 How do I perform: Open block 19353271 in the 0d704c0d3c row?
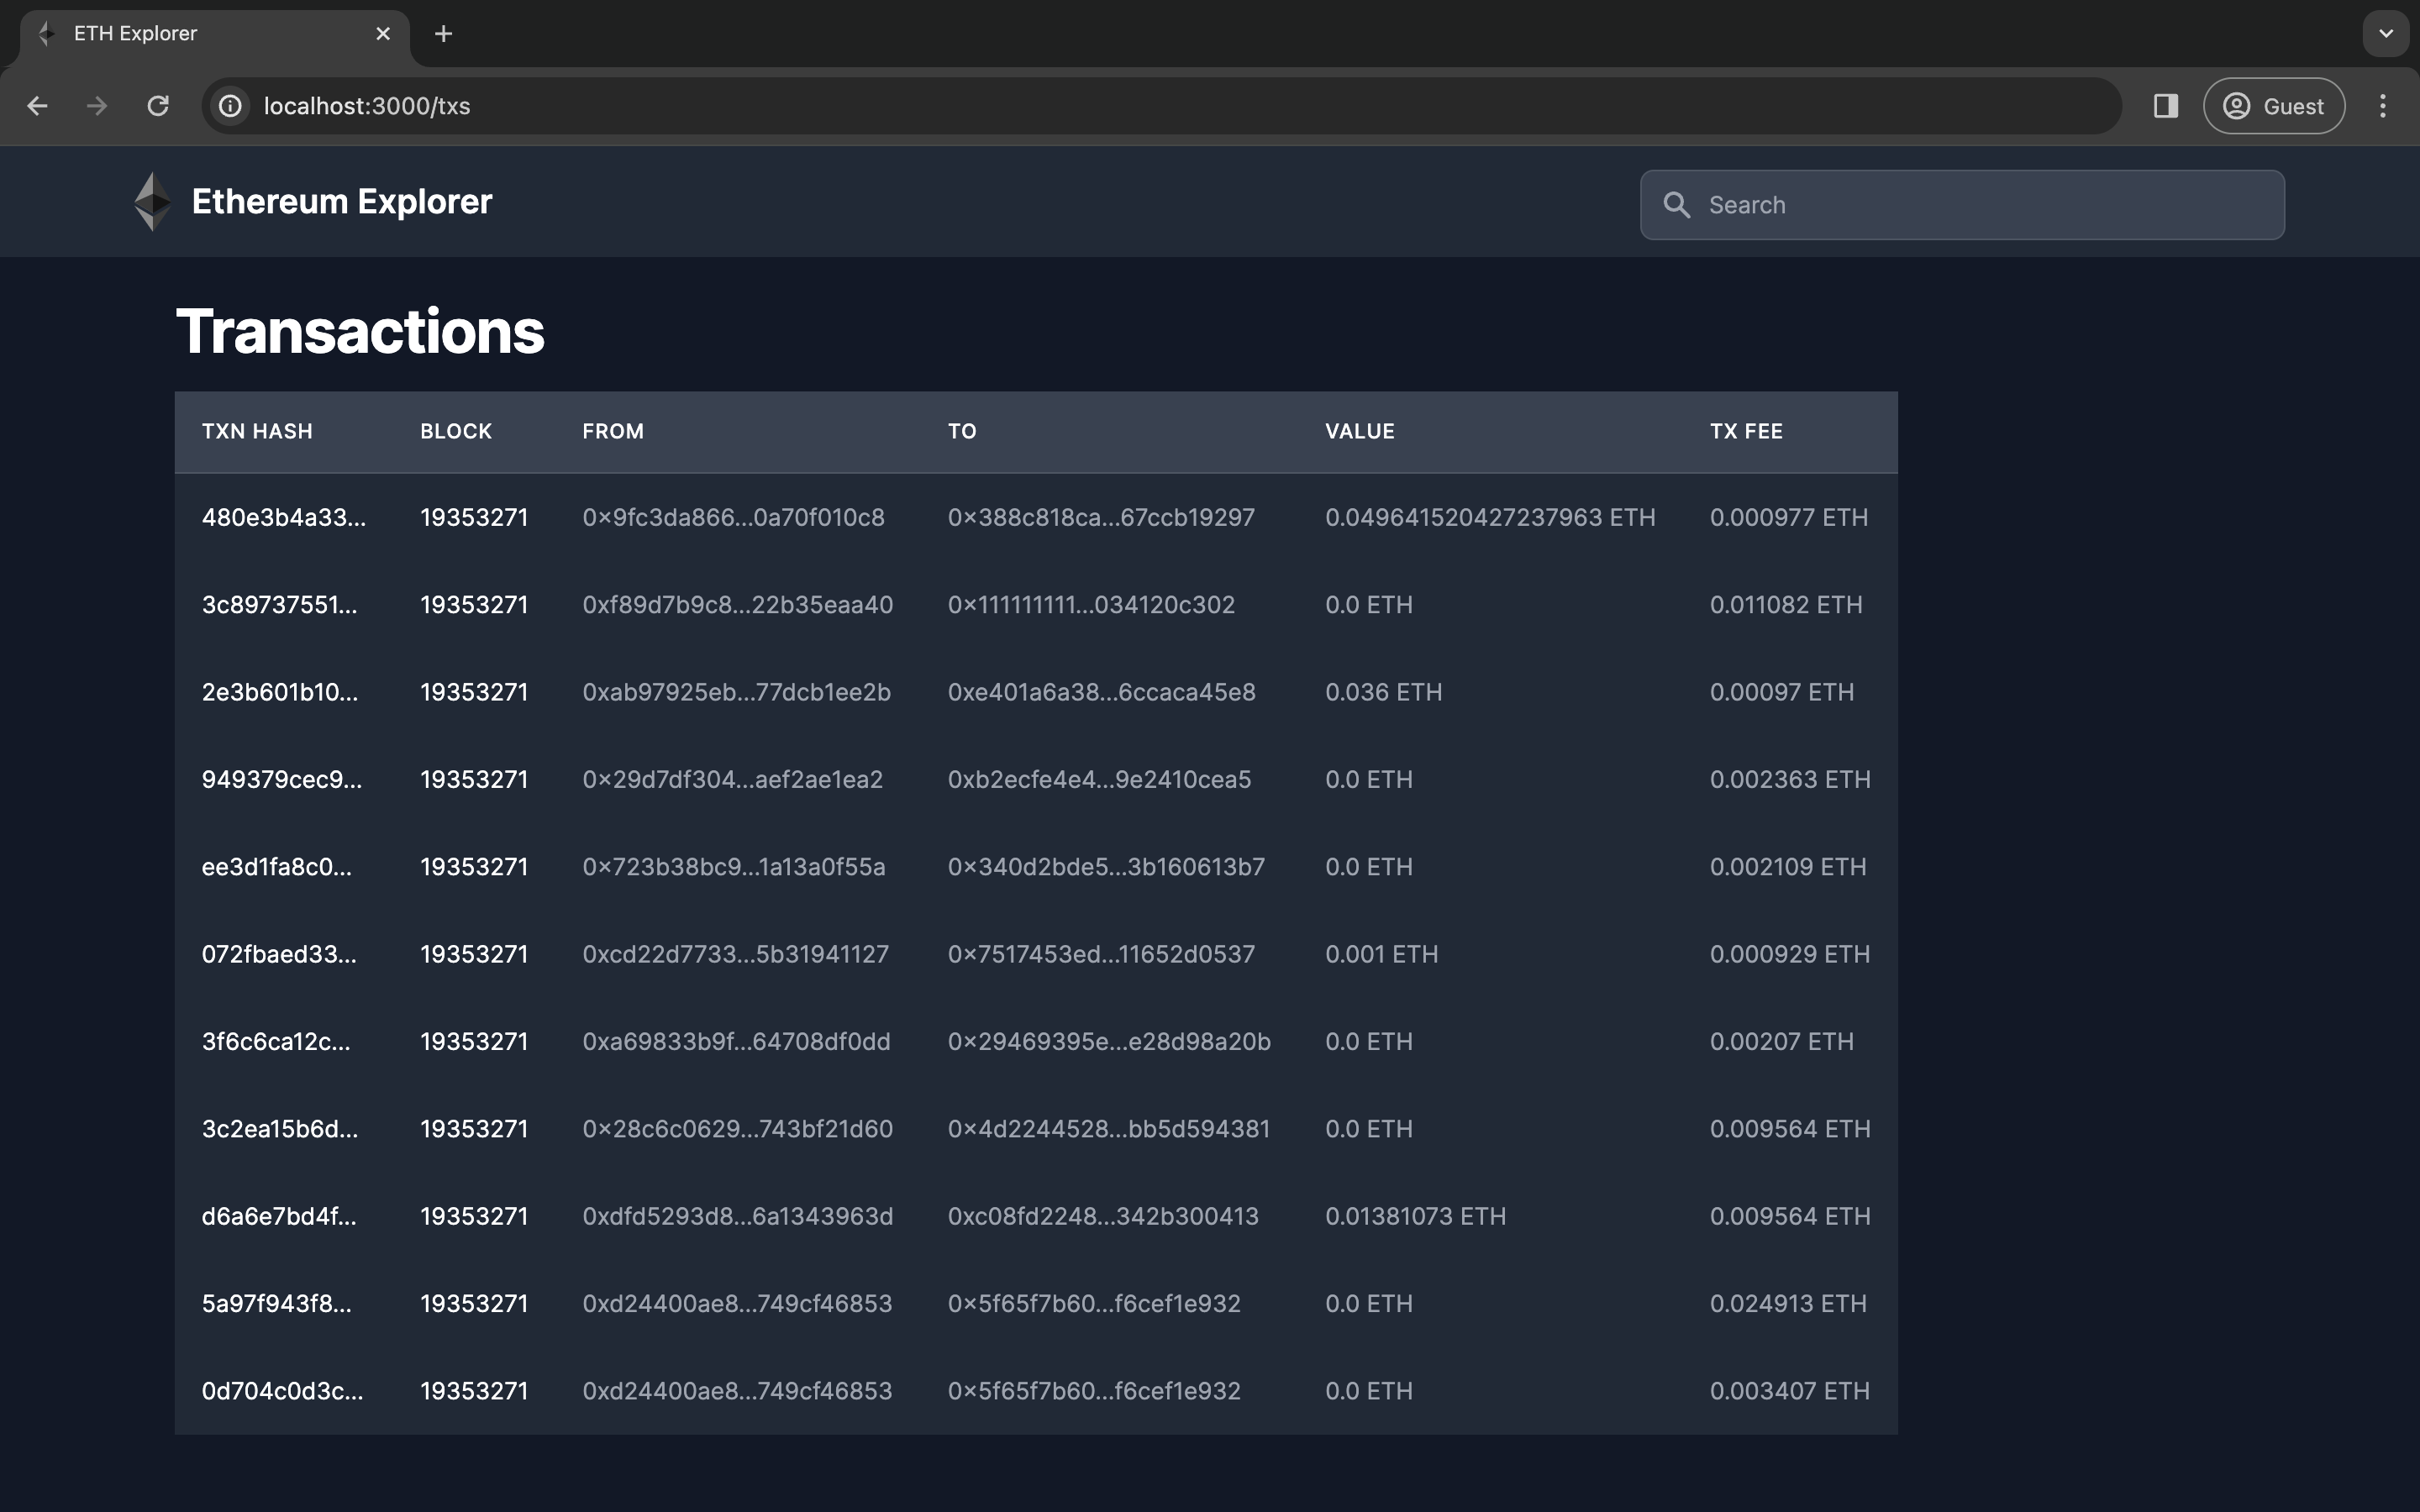point(474,1391)
